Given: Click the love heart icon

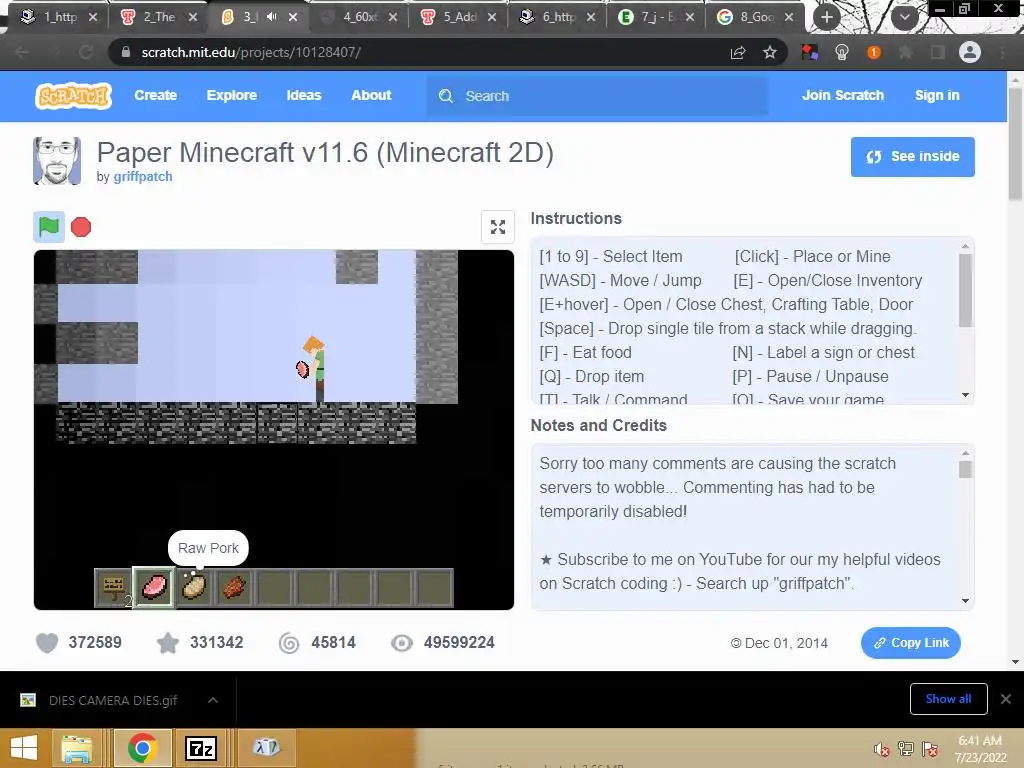Looking at the screenshot, I should click(x=47, y=643).
